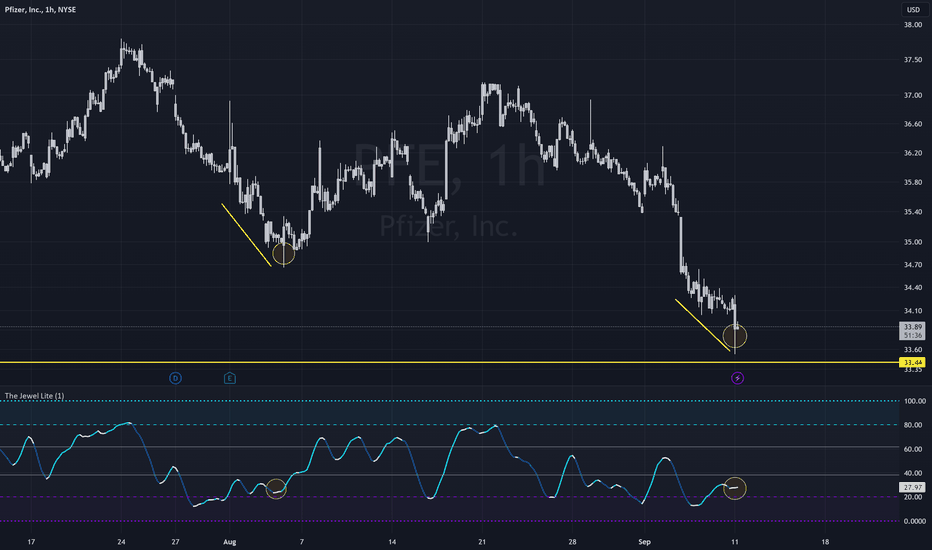This screenshot has height=550, width=932.
Task: Select 'The Jewel Lite (1)' indicator label
Action: (34, 396)
